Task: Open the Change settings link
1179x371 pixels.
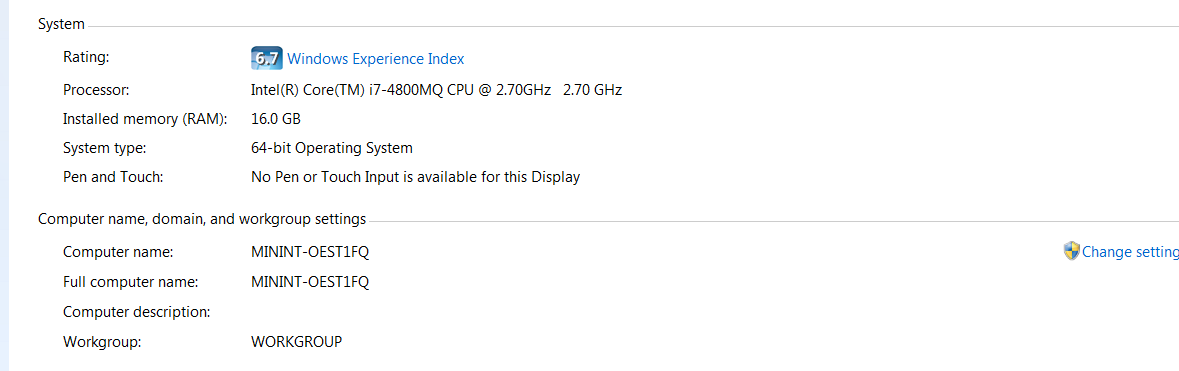Action: (x=1130, y=252)
